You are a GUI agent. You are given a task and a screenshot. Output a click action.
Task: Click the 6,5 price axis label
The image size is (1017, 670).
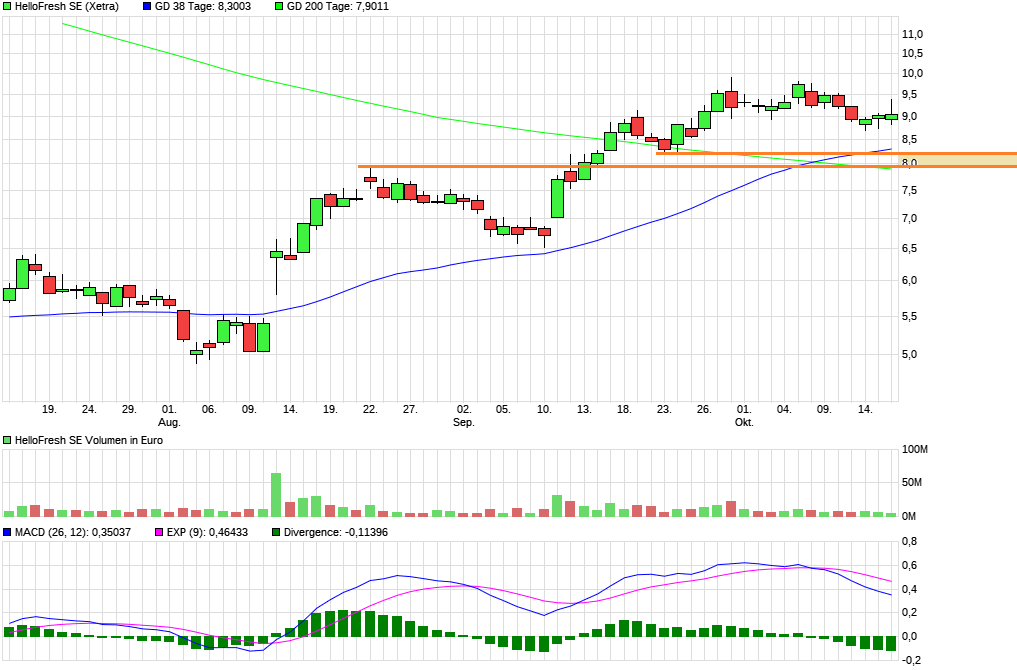tap(910, 248)
